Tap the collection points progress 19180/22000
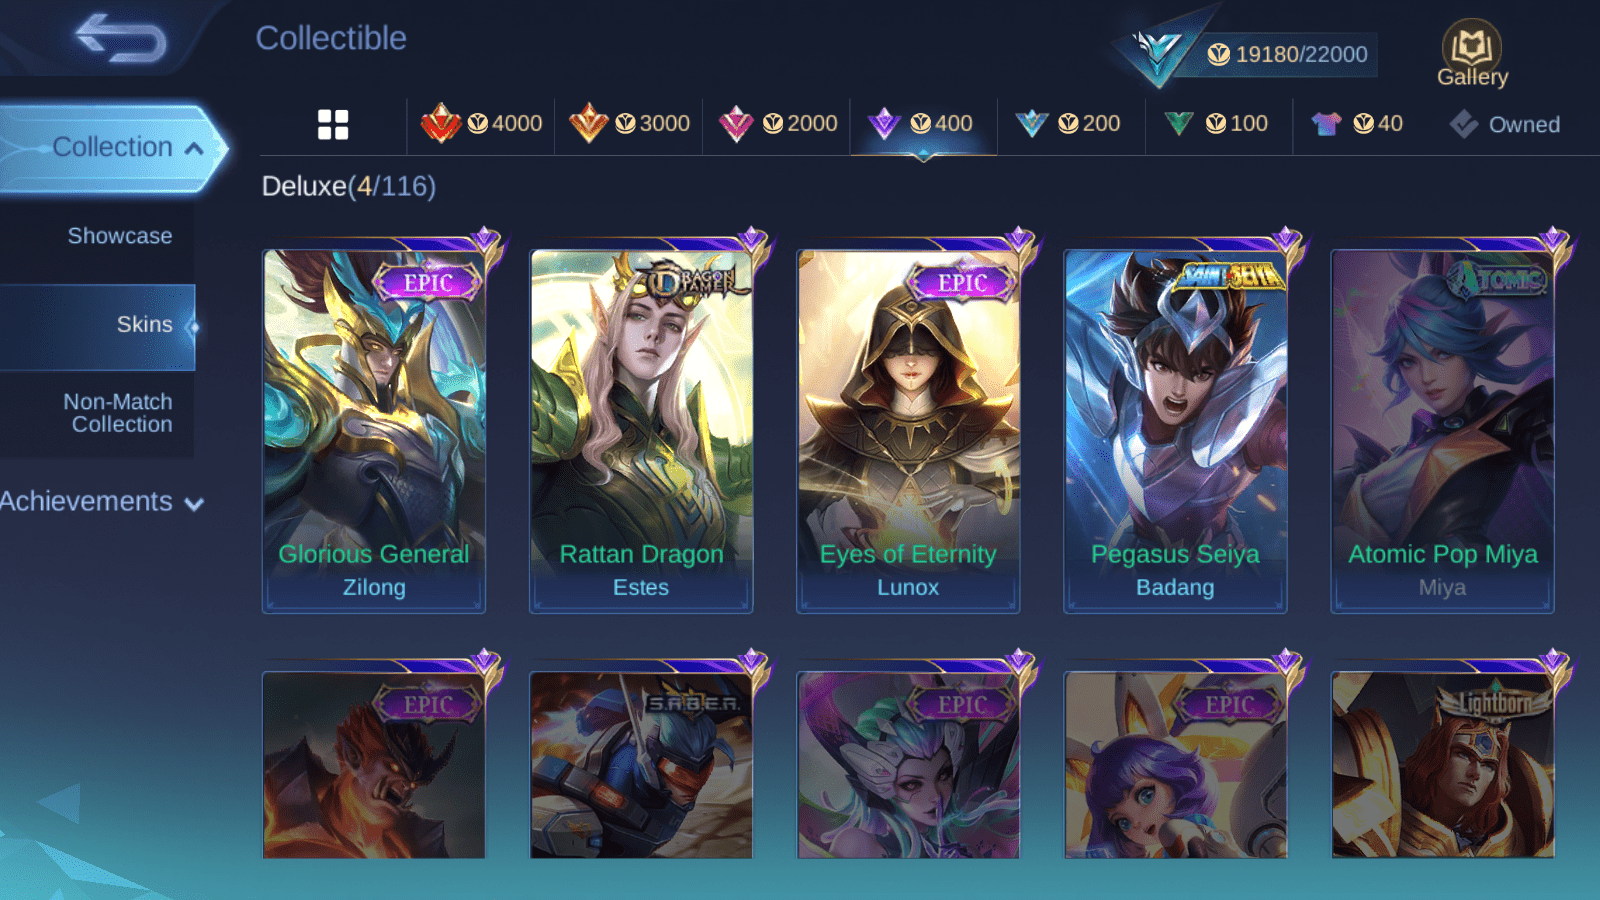 [x=1289, y=54]
